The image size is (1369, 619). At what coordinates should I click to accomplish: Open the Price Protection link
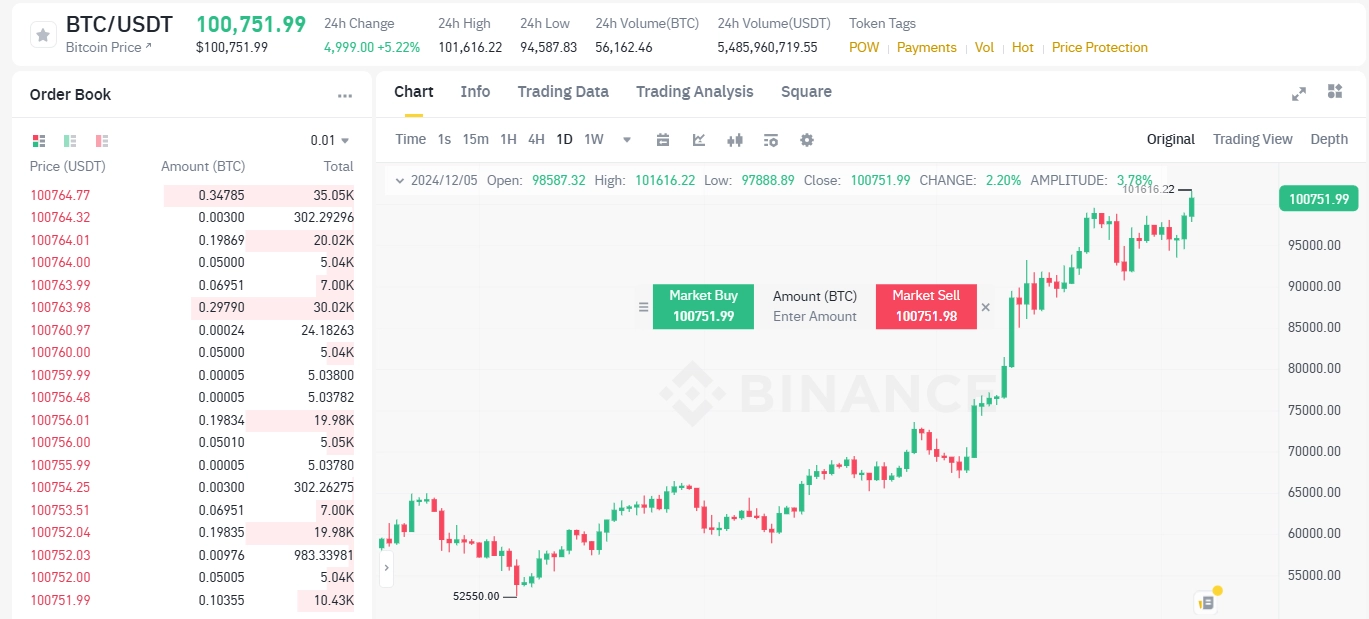(x=1099, y=47)
